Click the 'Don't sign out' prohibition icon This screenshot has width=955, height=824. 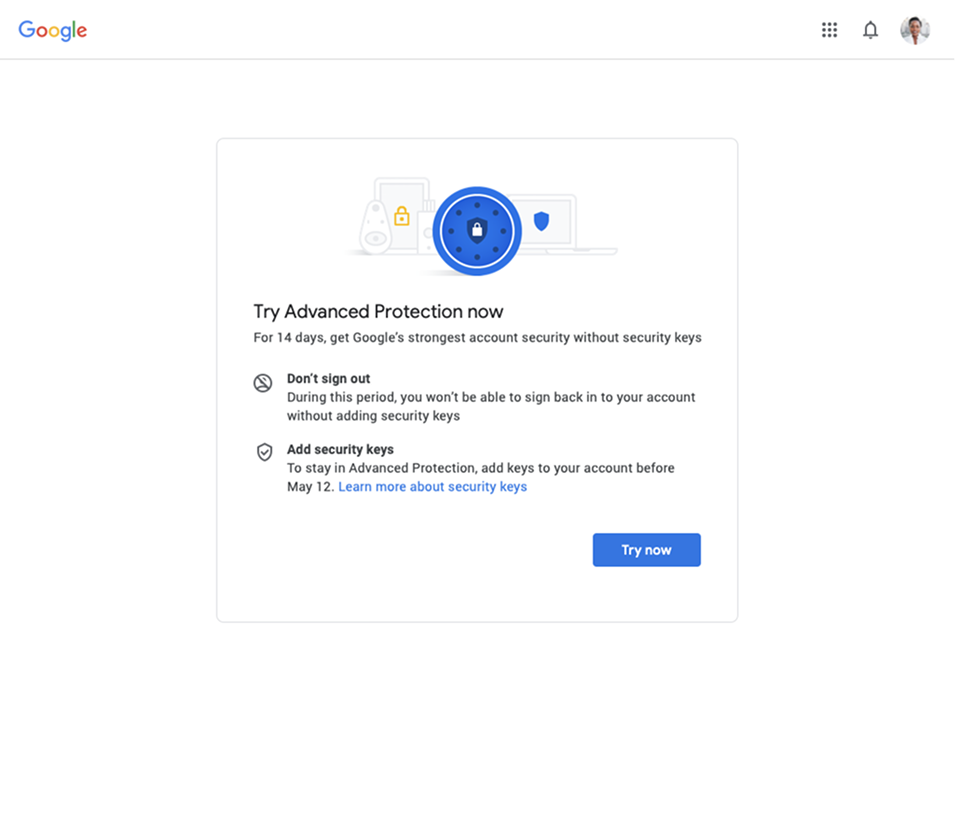(x=263, y=383)
